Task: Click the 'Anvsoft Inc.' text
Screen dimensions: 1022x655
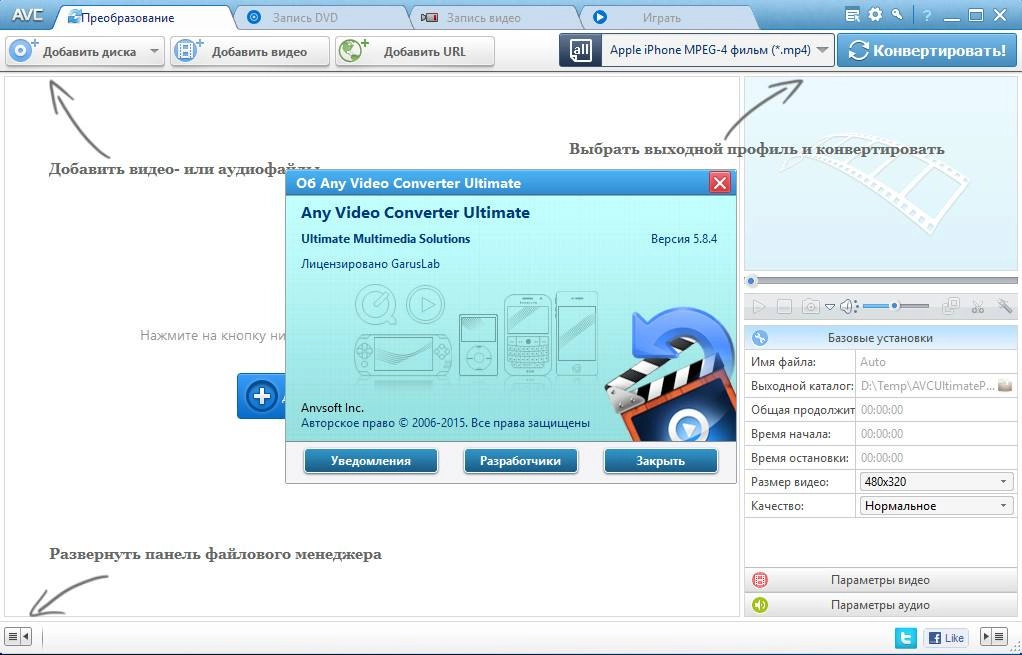Action: [x=332, y=408]
